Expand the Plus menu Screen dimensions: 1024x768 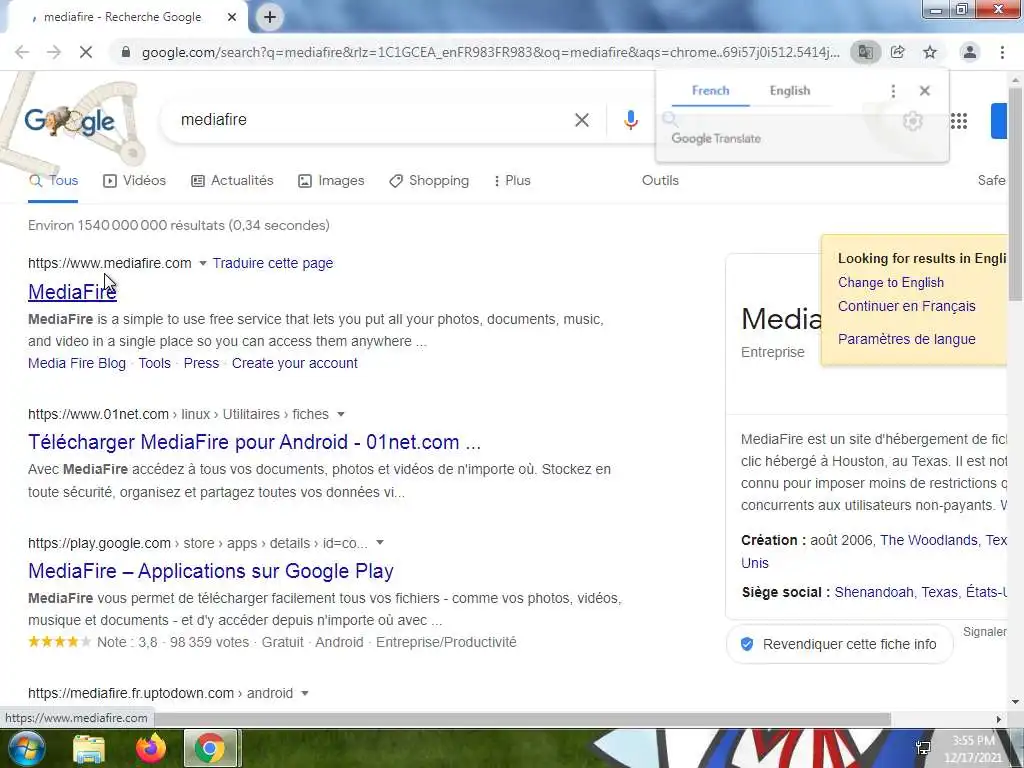[x=512, y=181]
